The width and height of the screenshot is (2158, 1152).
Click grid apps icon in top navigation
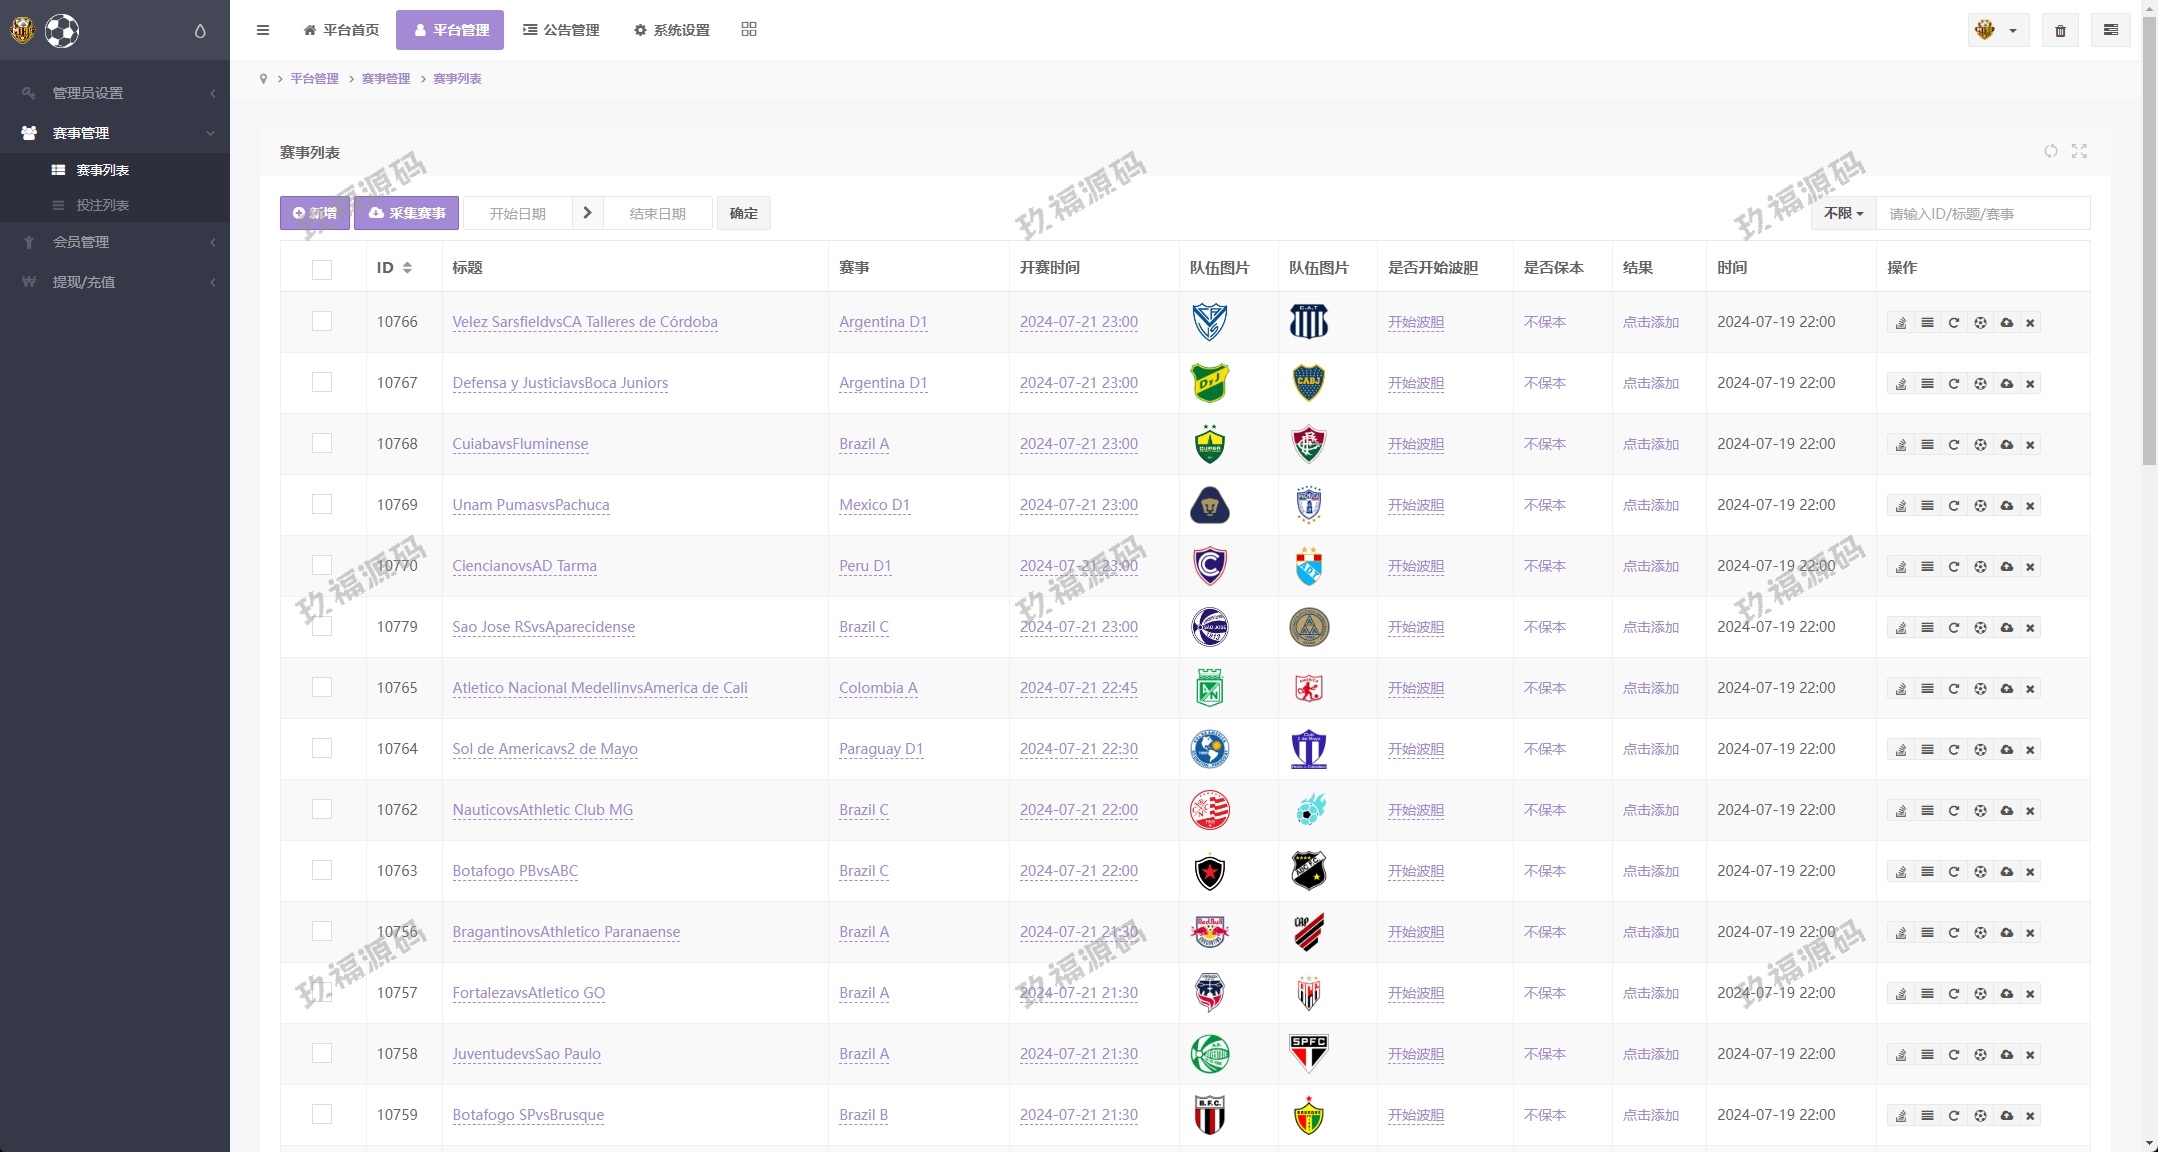(749, 30)
